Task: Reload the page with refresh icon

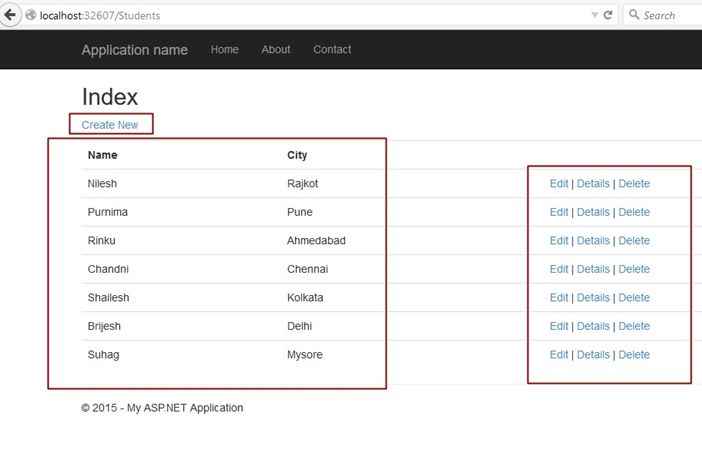Action: 608,15
